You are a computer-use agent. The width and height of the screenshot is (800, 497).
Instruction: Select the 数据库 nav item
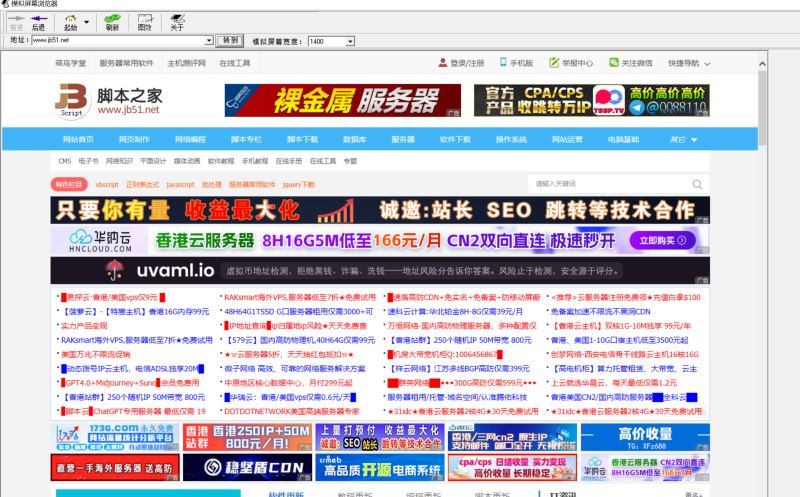coord(355,139)
